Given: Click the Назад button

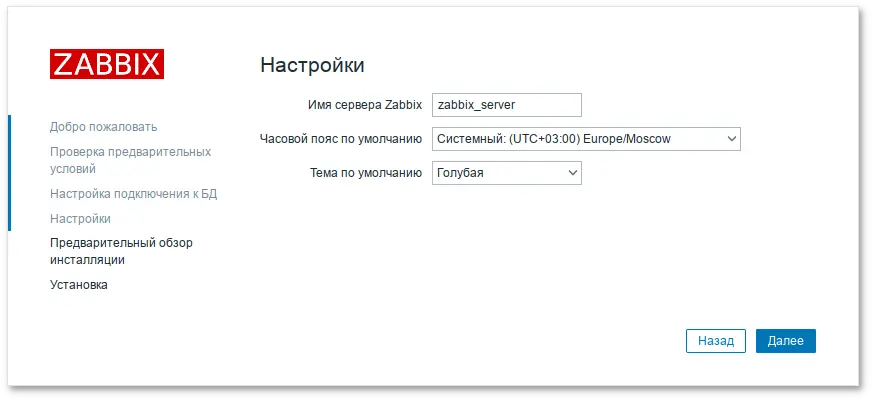Looking at the screenshot, I should (x=716, y=341).
